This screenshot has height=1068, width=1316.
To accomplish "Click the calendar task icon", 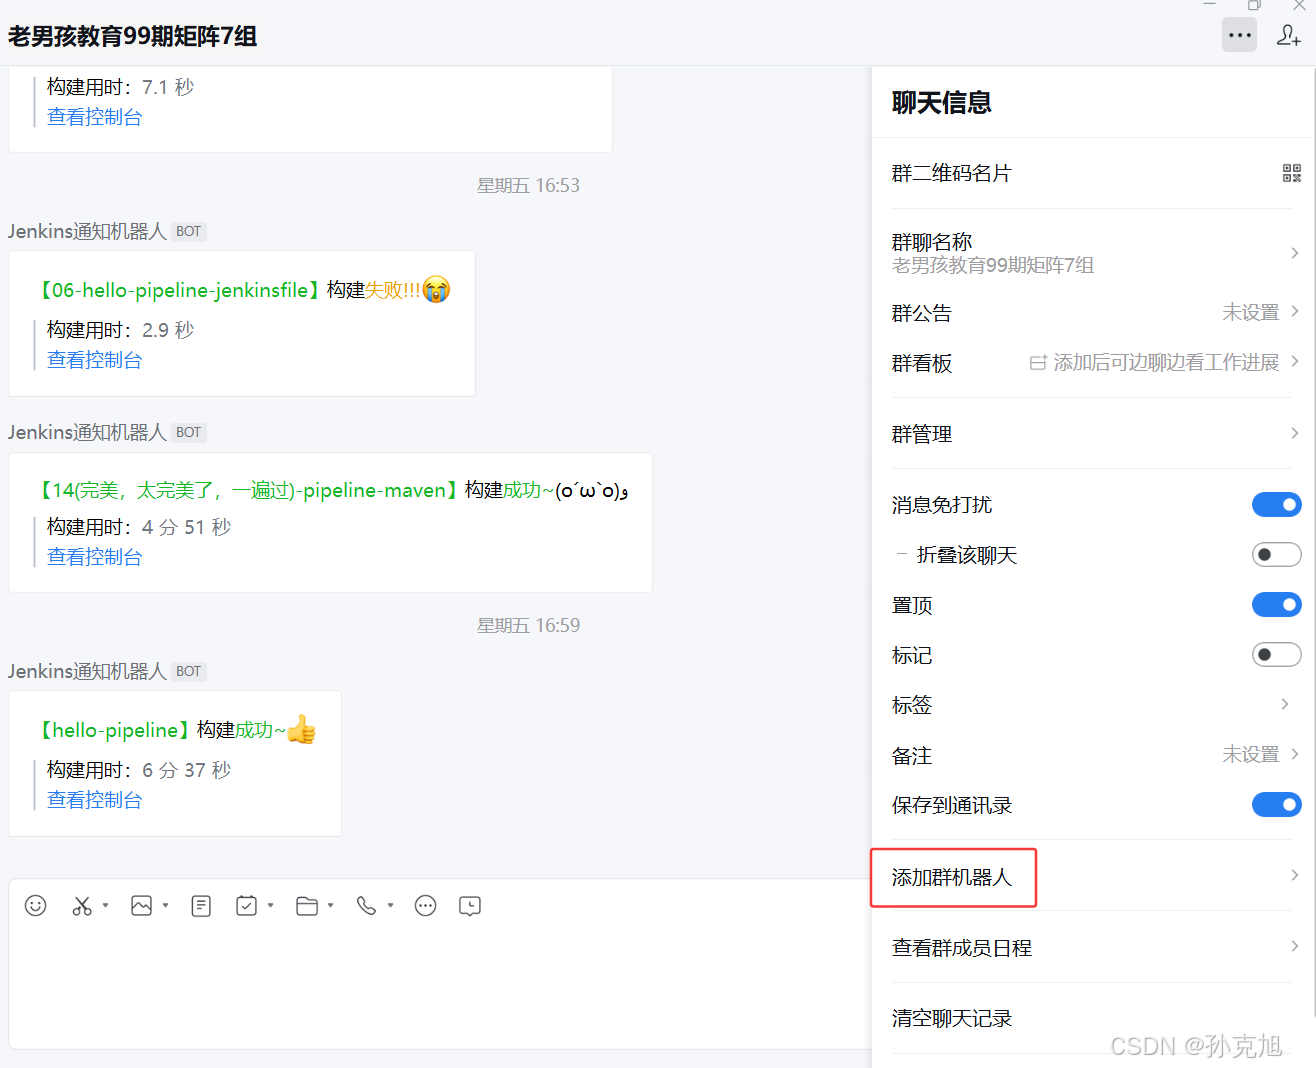I will tap(246, 906).
